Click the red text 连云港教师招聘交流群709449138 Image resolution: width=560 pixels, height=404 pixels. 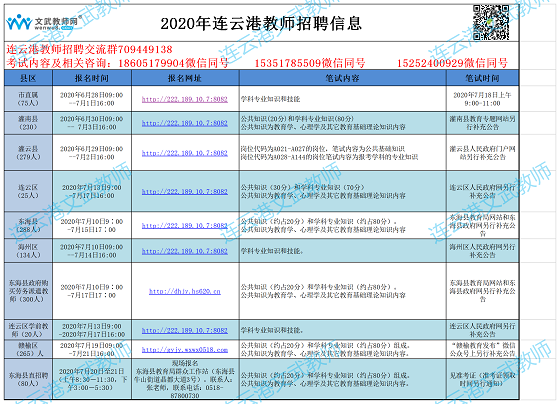coord(89,49)
